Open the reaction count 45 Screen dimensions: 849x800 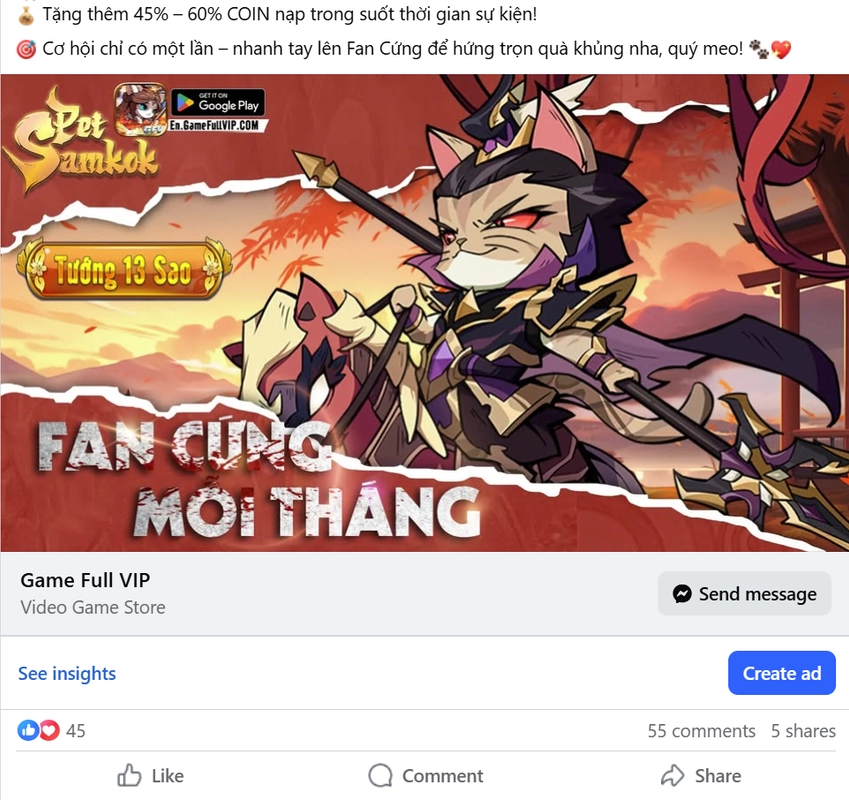76,731
